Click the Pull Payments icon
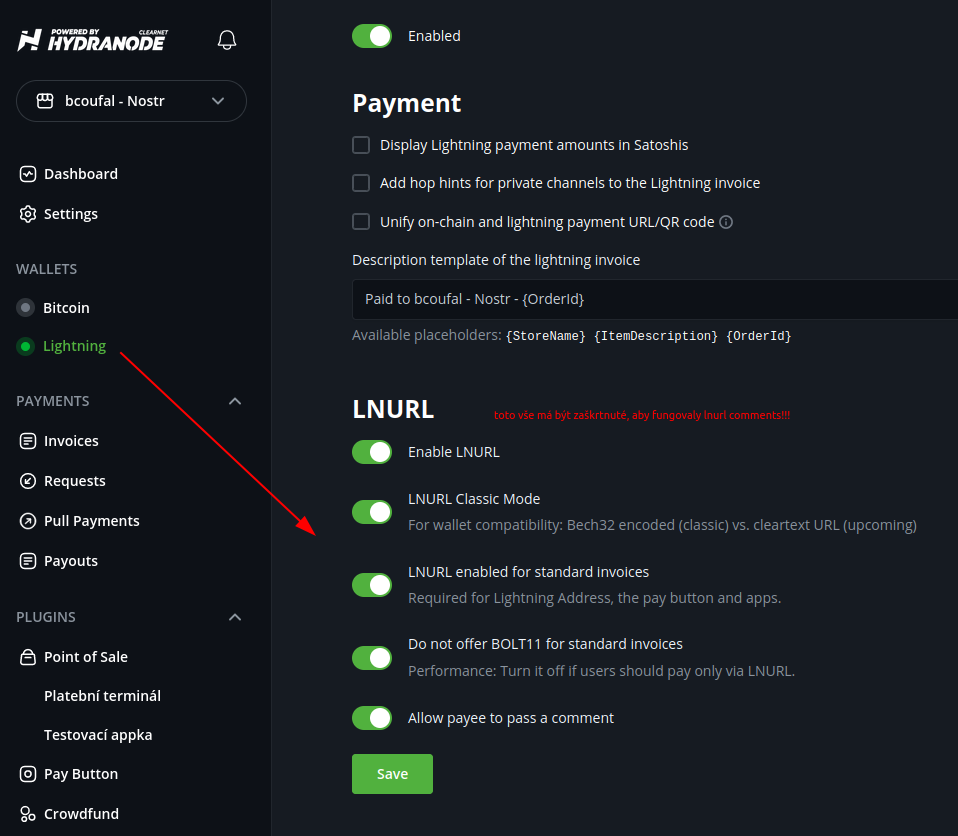The image size is (958, 836). click(x=28, y=521)
